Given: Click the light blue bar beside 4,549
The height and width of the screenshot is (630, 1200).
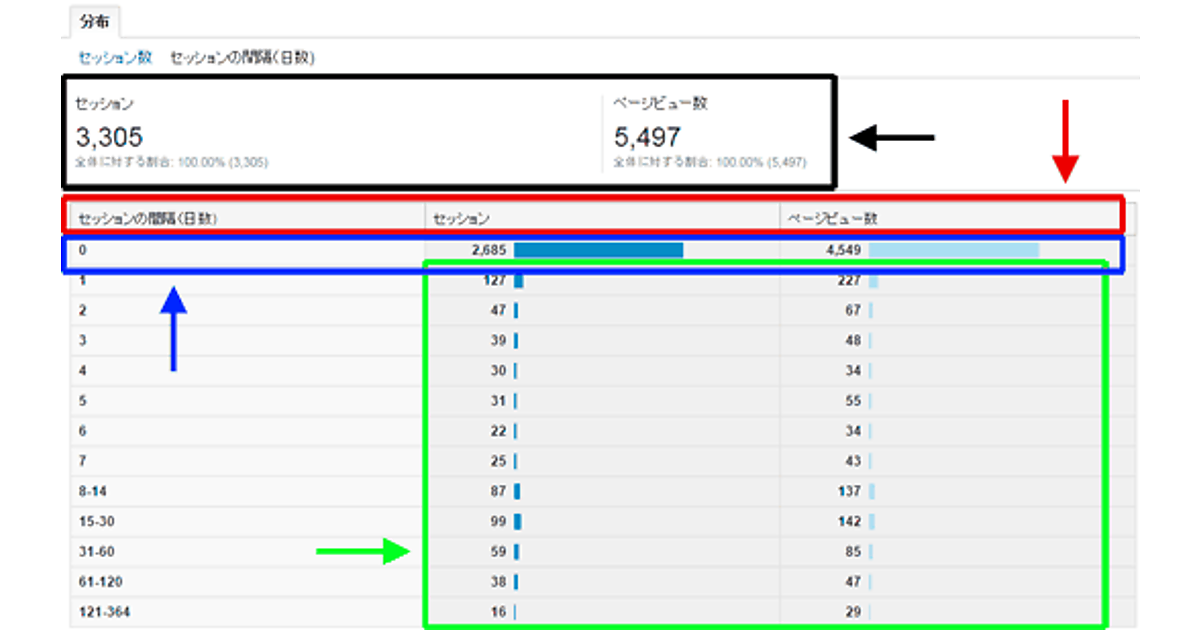Looking at the screenshot, I should pyautogui.click(x=953, y=250).
